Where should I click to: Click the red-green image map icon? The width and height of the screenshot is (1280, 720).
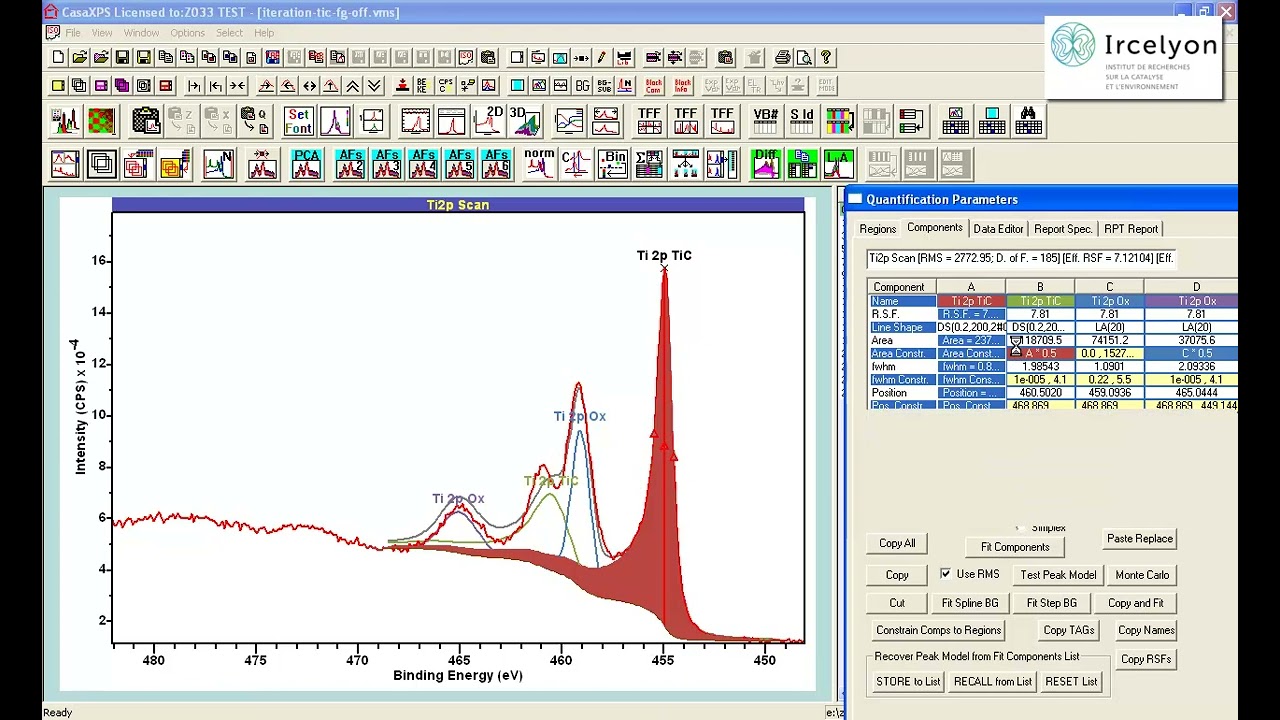click(101, 121)
